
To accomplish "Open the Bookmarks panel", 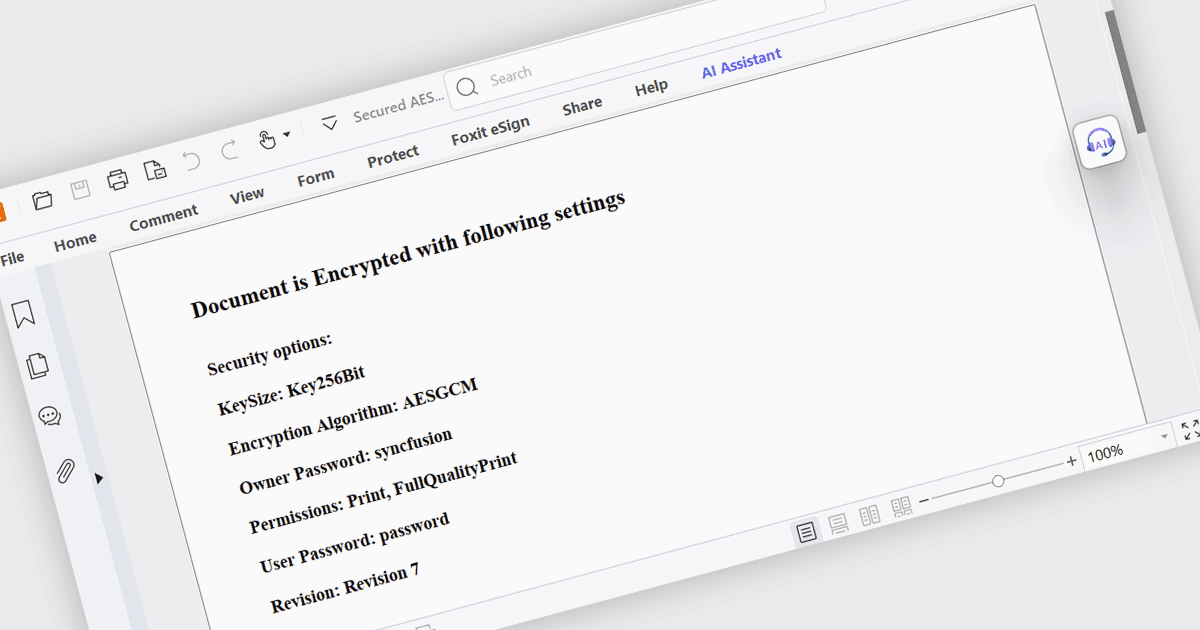I will pyautogui.click(x=24, y=314).
